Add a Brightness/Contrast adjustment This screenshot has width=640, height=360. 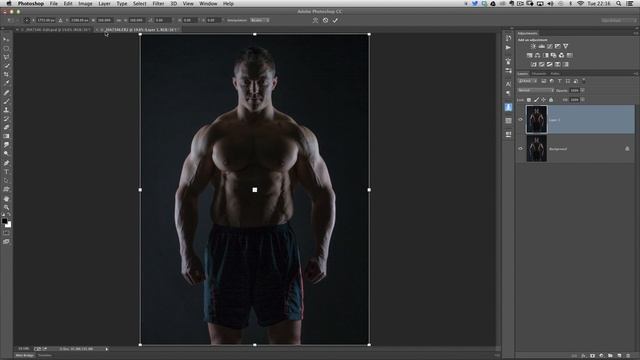(x=533, y=47)
